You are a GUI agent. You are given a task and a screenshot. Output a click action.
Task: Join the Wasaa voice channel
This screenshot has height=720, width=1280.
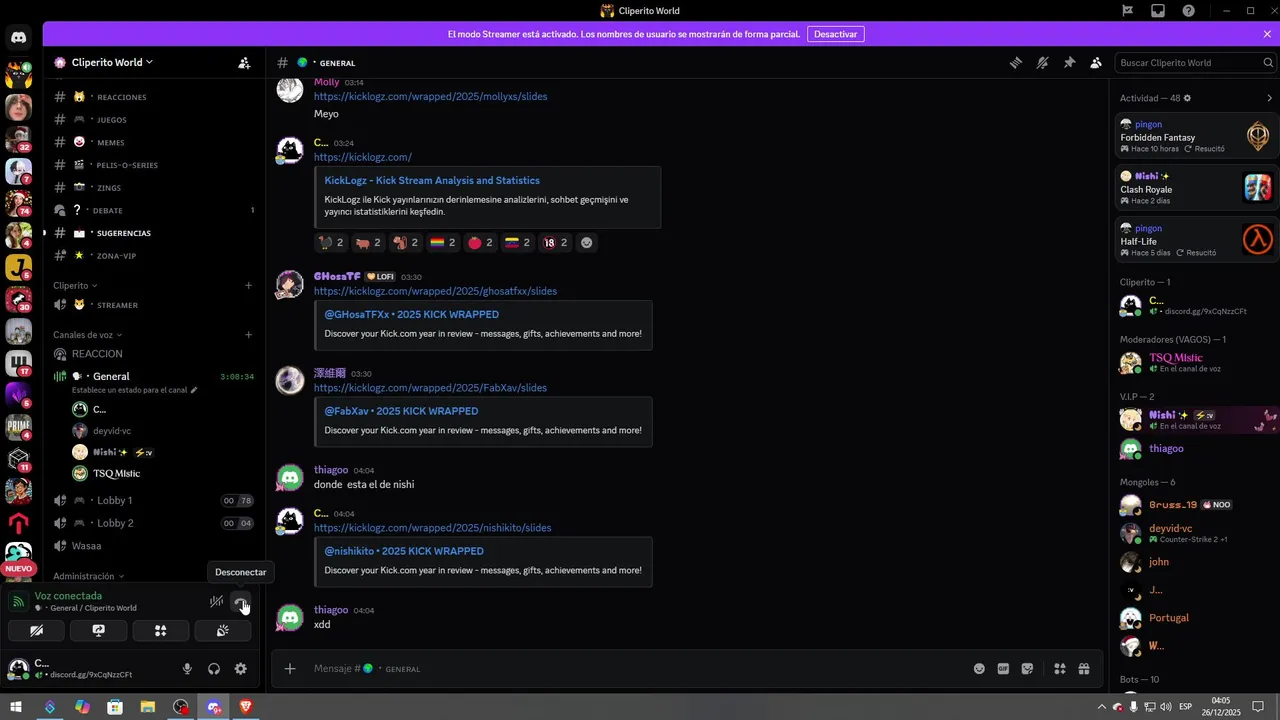[x=155, y=546]
